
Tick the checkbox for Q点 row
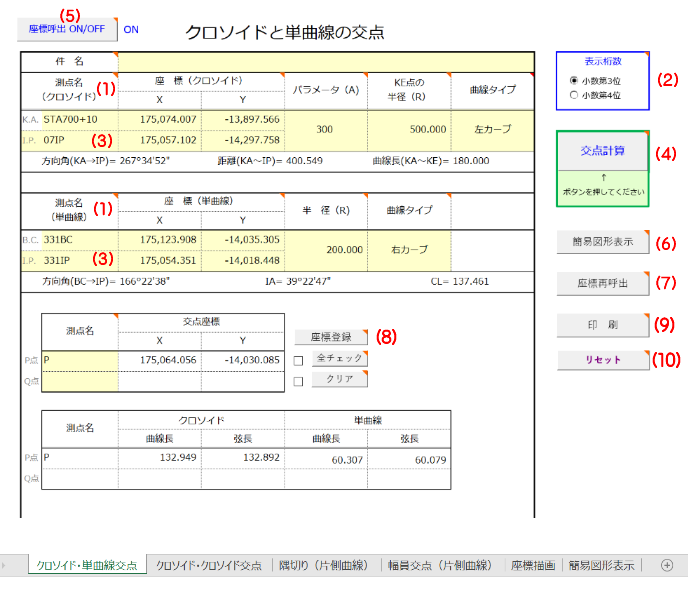(x=299, y=381)
